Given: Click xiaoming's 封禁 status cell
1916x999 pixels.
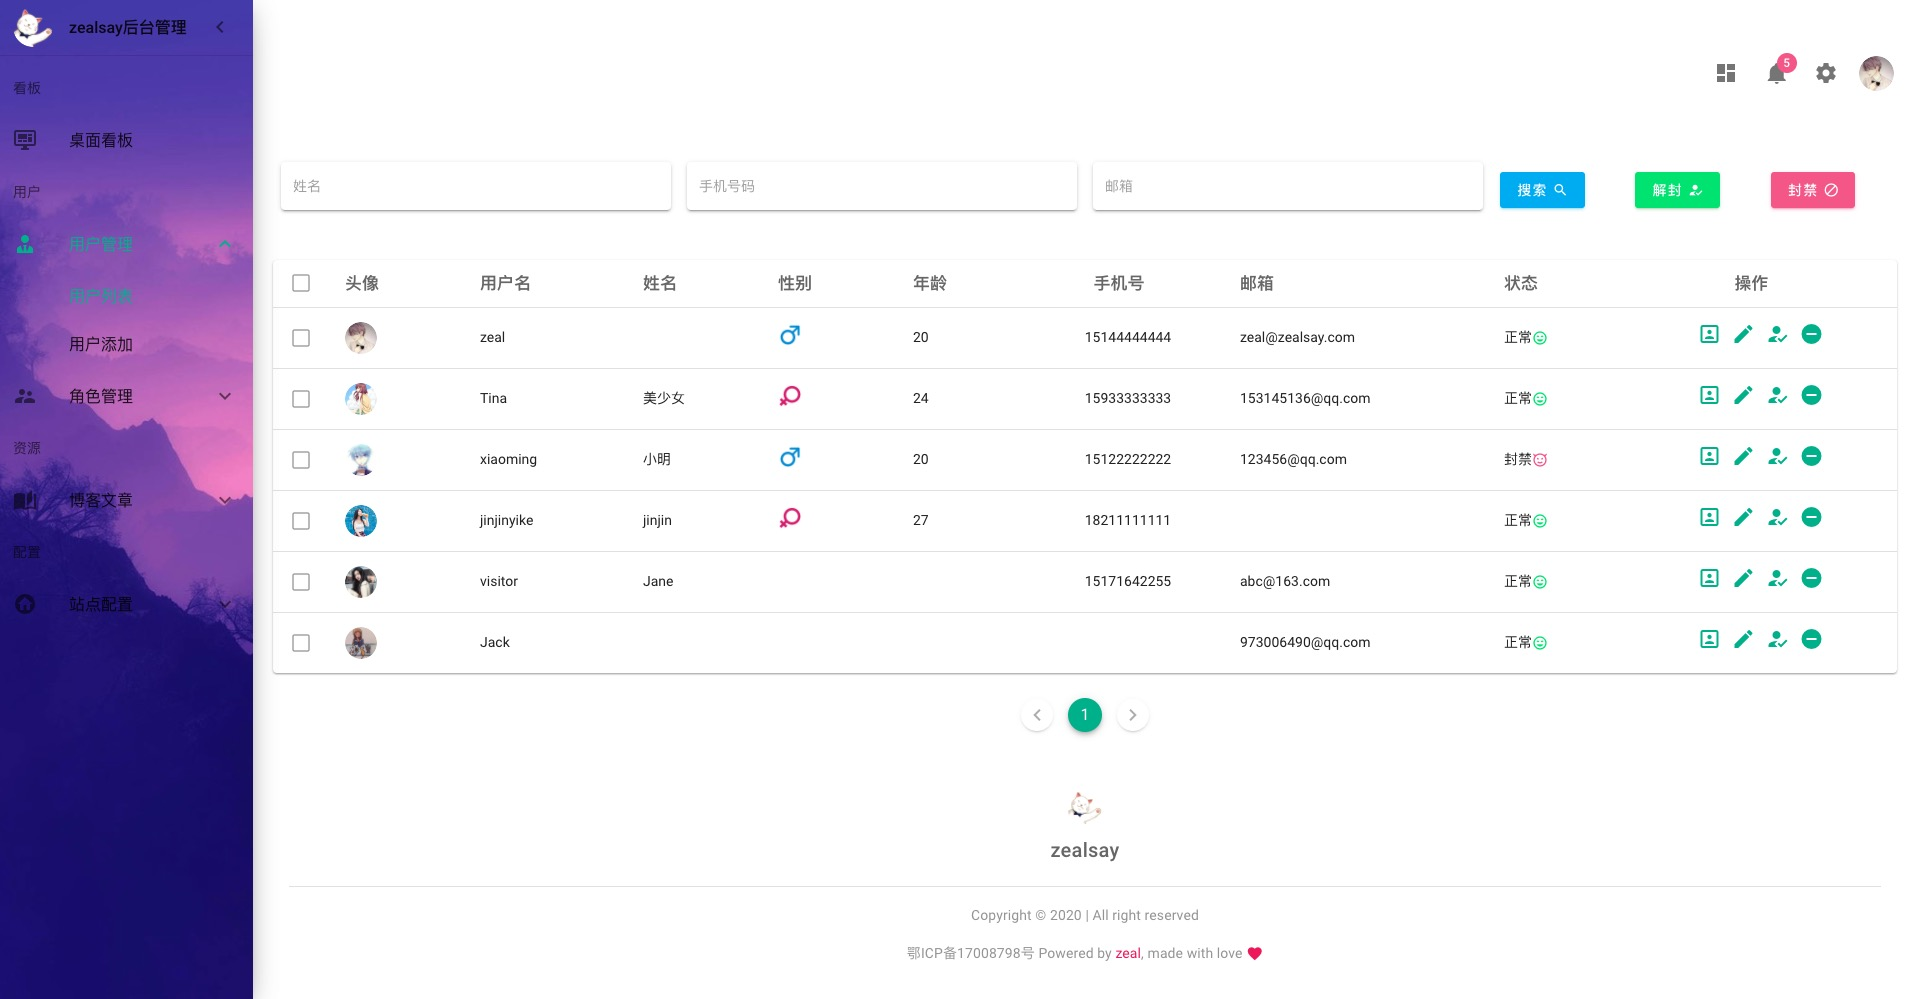Looking at the screenshot, I should pos(1525,459).
